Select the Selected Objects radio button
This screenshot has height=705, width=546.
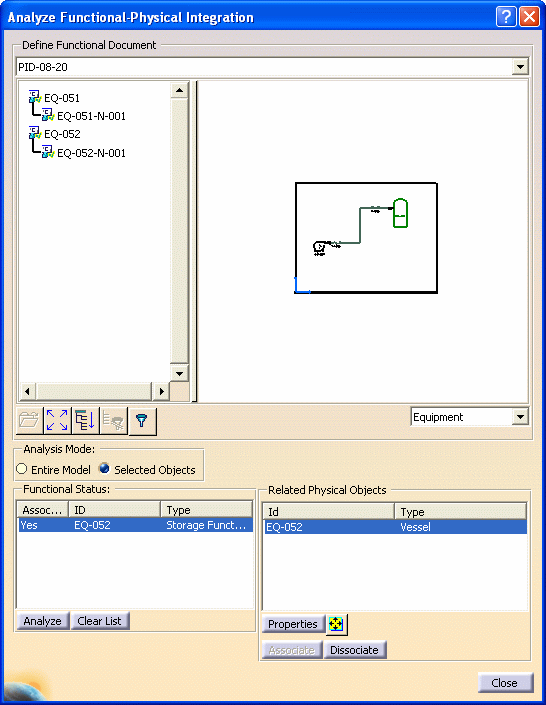(104, 469)
